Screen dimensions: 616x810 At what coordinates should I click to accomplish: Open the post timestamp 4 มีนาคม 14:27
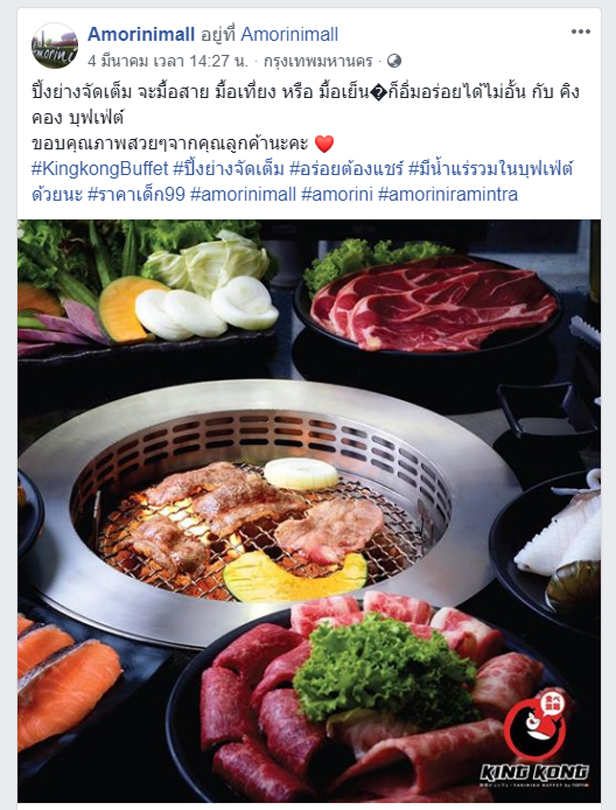tap(168, 61)
